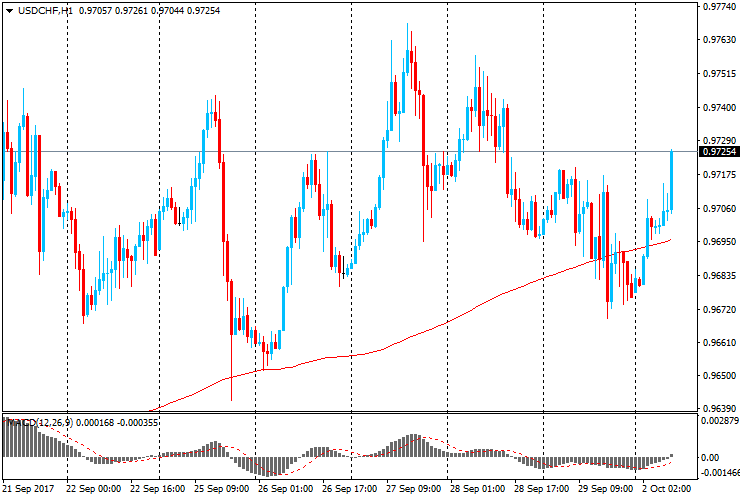Click the 0.96500 price scale label
This screenshot has width=740, height=500.
[719, 376]
